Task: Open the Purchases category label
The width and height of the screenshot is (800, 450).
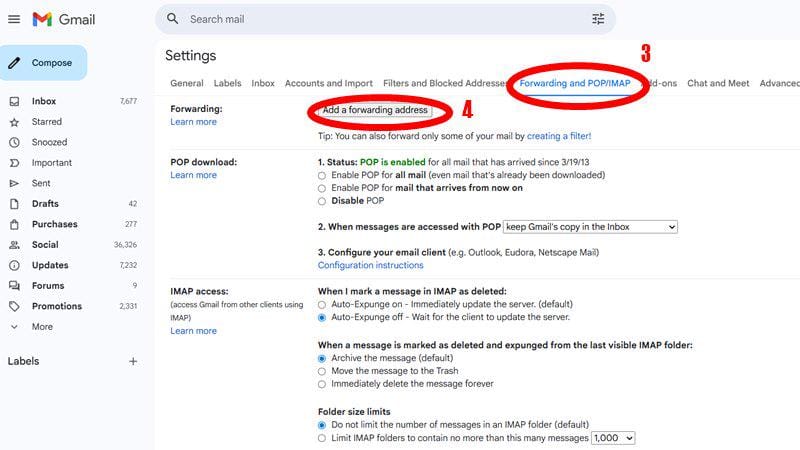Action: pyautogui.click(x=55, y=224)
